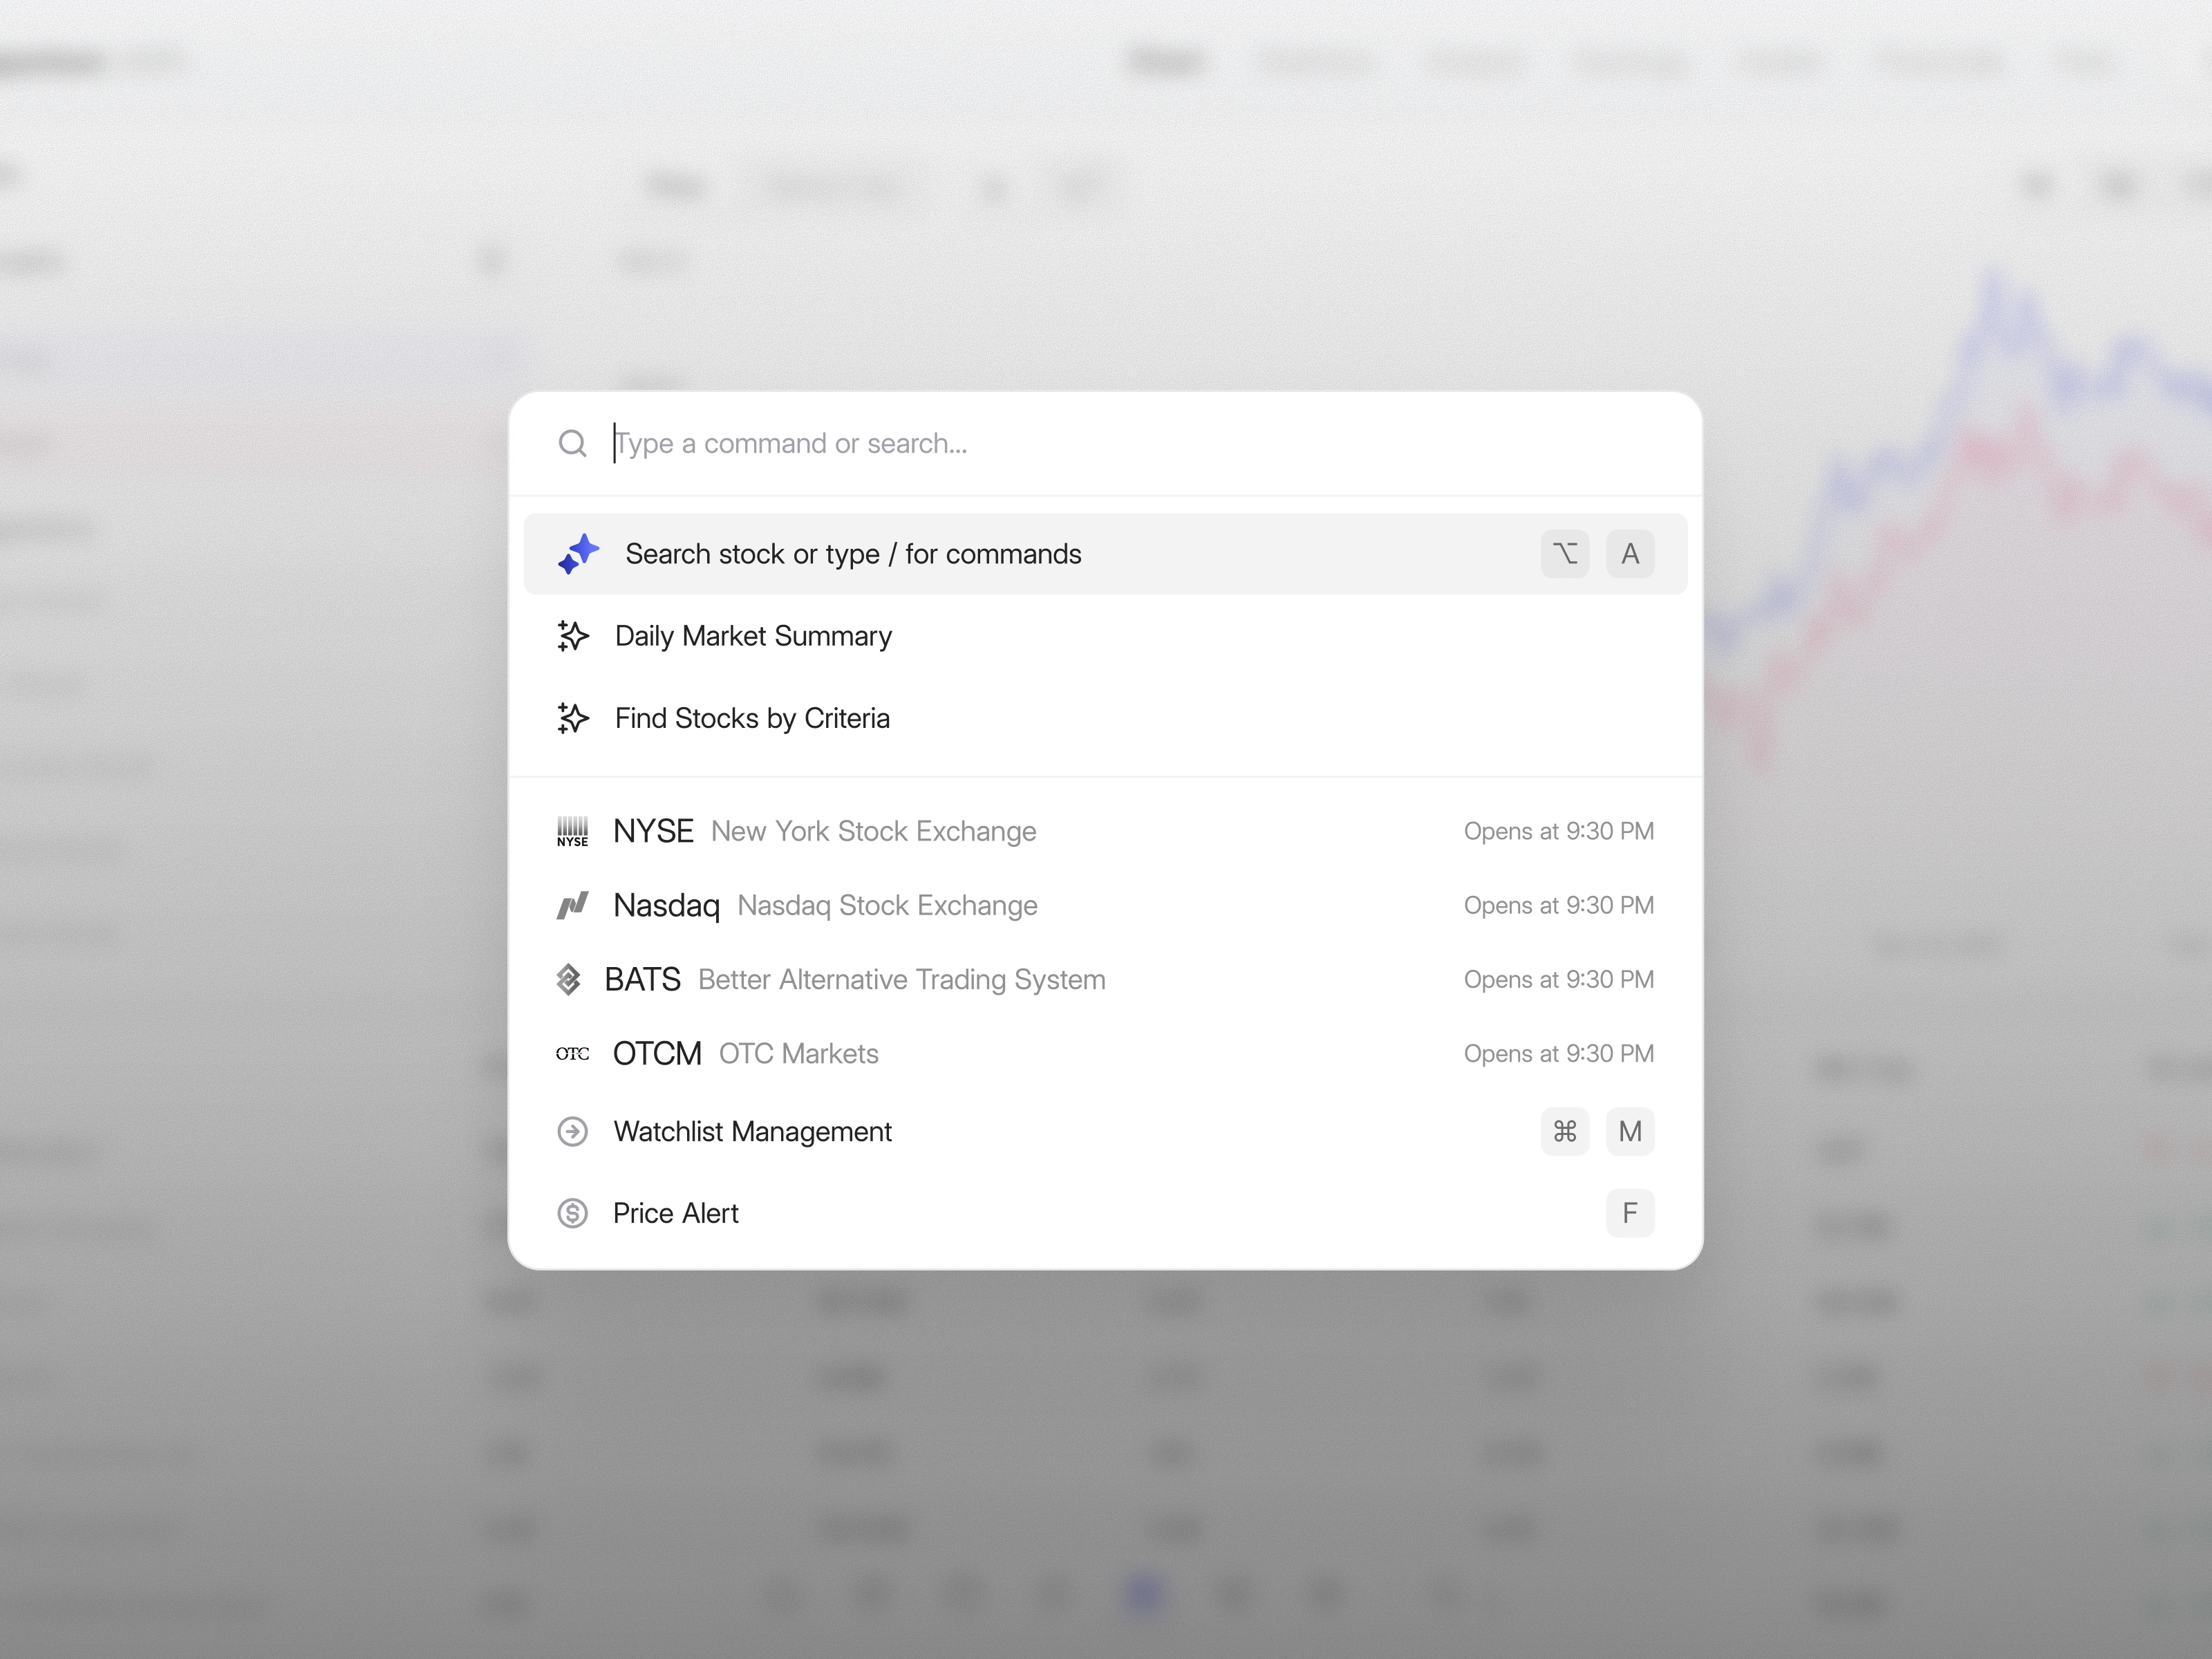The image size is (2212, 1659).
Task: Select the BATS exchange label
Action: coord(642,979)
